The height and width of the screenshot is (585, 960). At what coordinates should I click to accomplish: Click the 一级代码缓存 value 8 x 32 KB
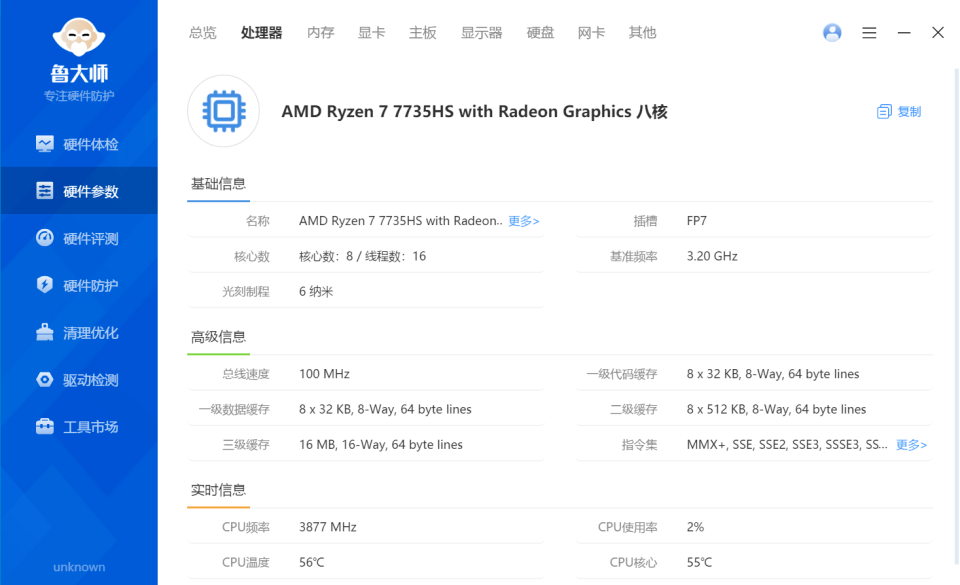(773, 374)
